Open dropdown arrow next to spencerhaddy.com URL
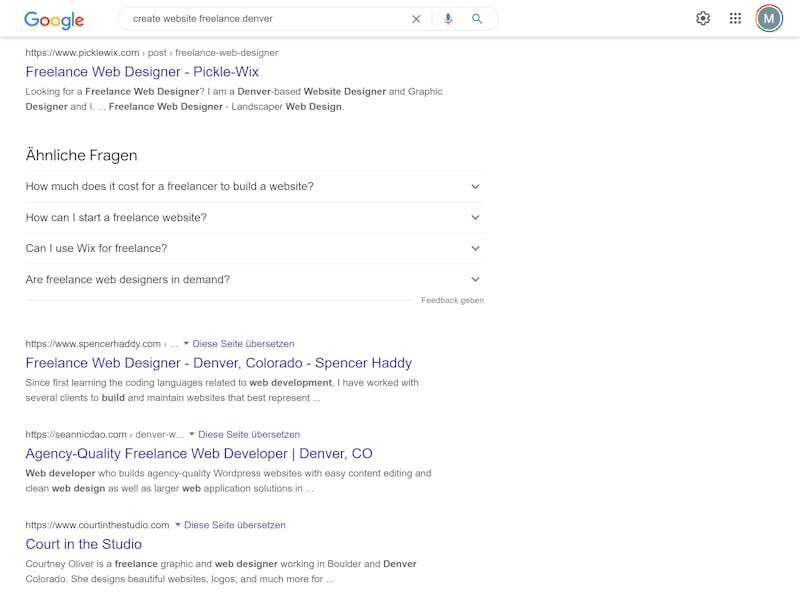Screen dimensions: 800x600 coord(186,343)
